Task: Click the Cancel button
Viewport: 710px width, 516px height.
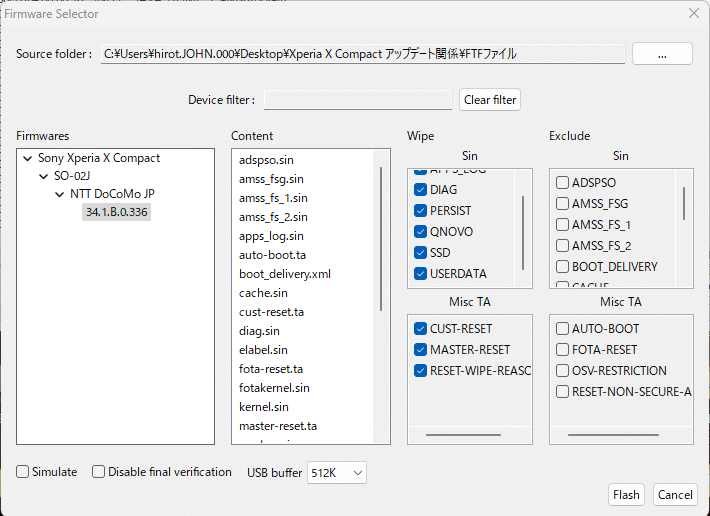Action: tap(675, 495)
